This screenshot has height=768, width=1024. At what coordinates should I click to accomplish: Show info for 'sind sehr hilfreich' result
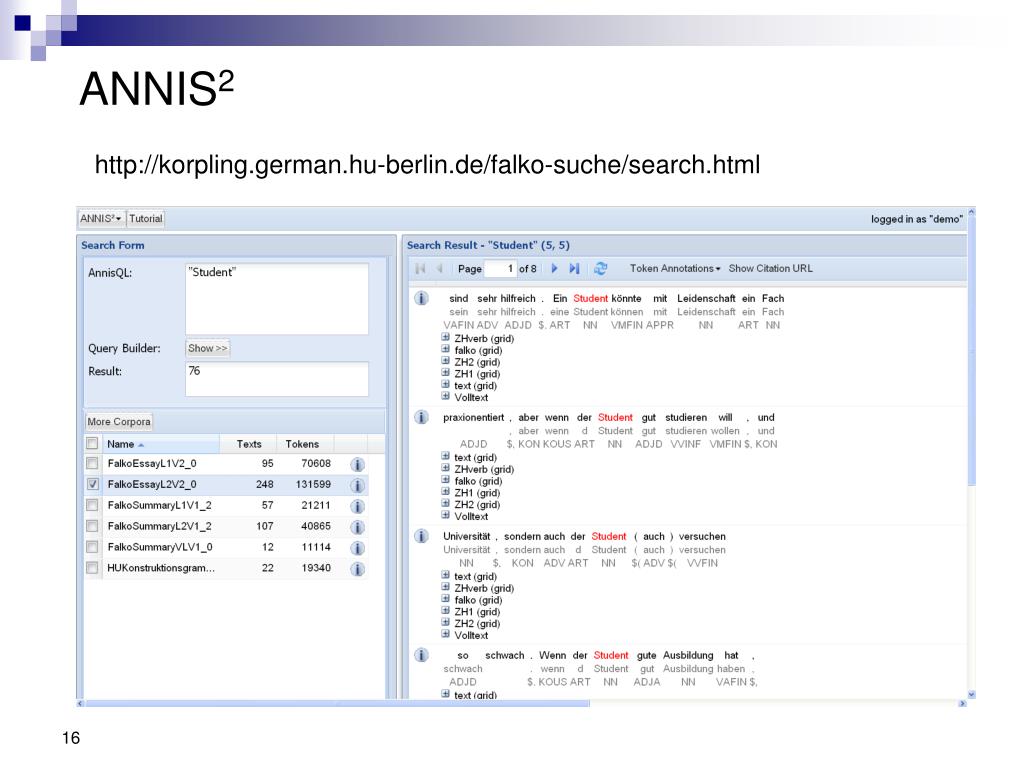(x=422, y=298)
